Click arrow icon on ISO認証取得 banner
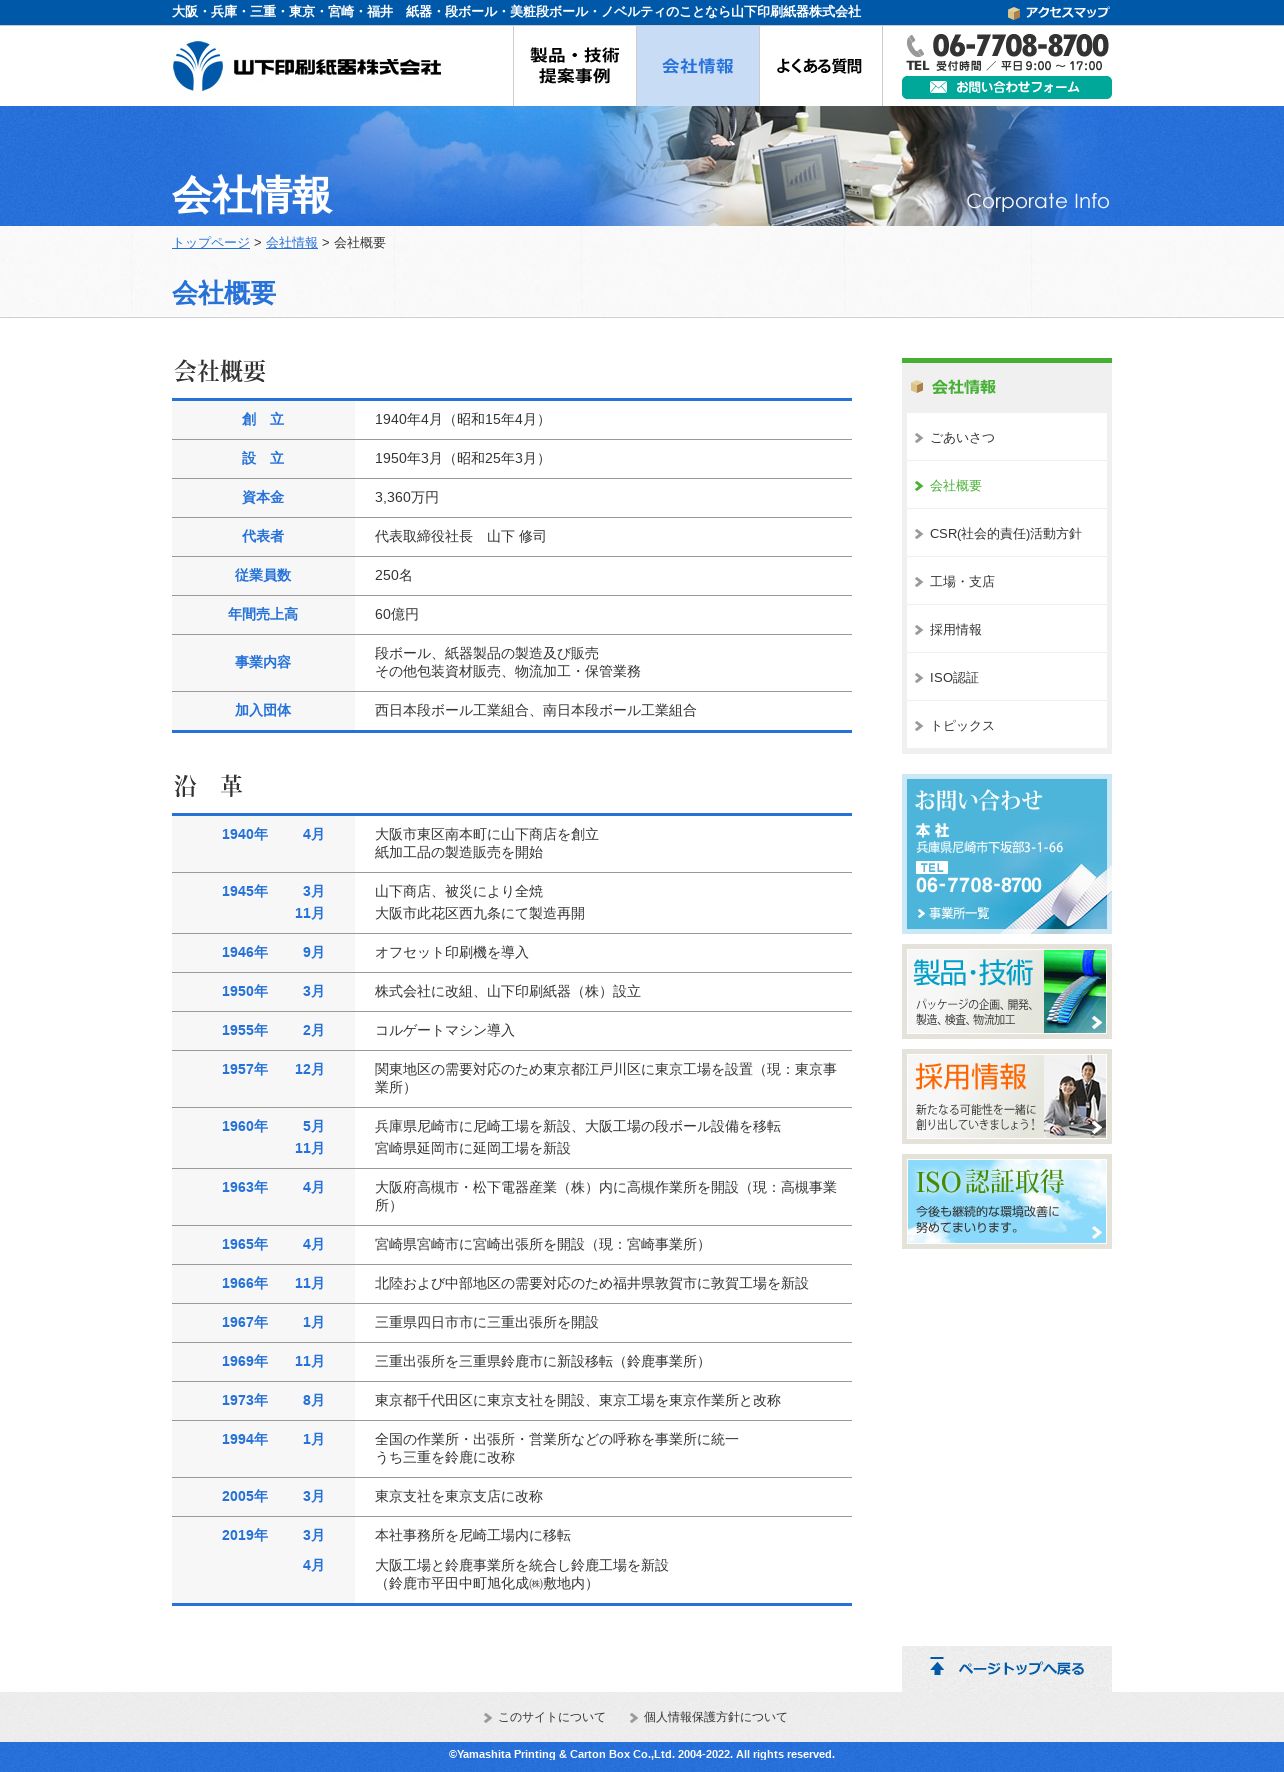Screen dimensions: 1284x1772 [x=1096, y=1232]
